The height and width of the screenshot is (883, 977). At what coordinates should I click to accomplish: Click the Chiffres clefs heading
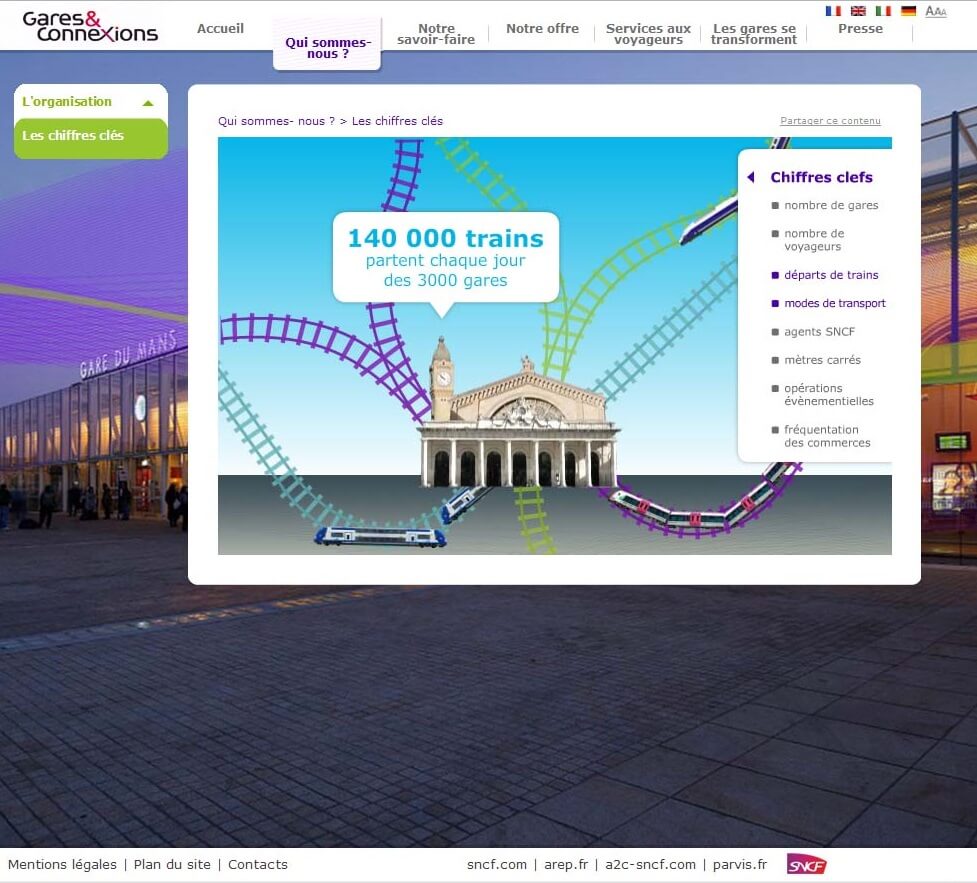click(821, 177)
